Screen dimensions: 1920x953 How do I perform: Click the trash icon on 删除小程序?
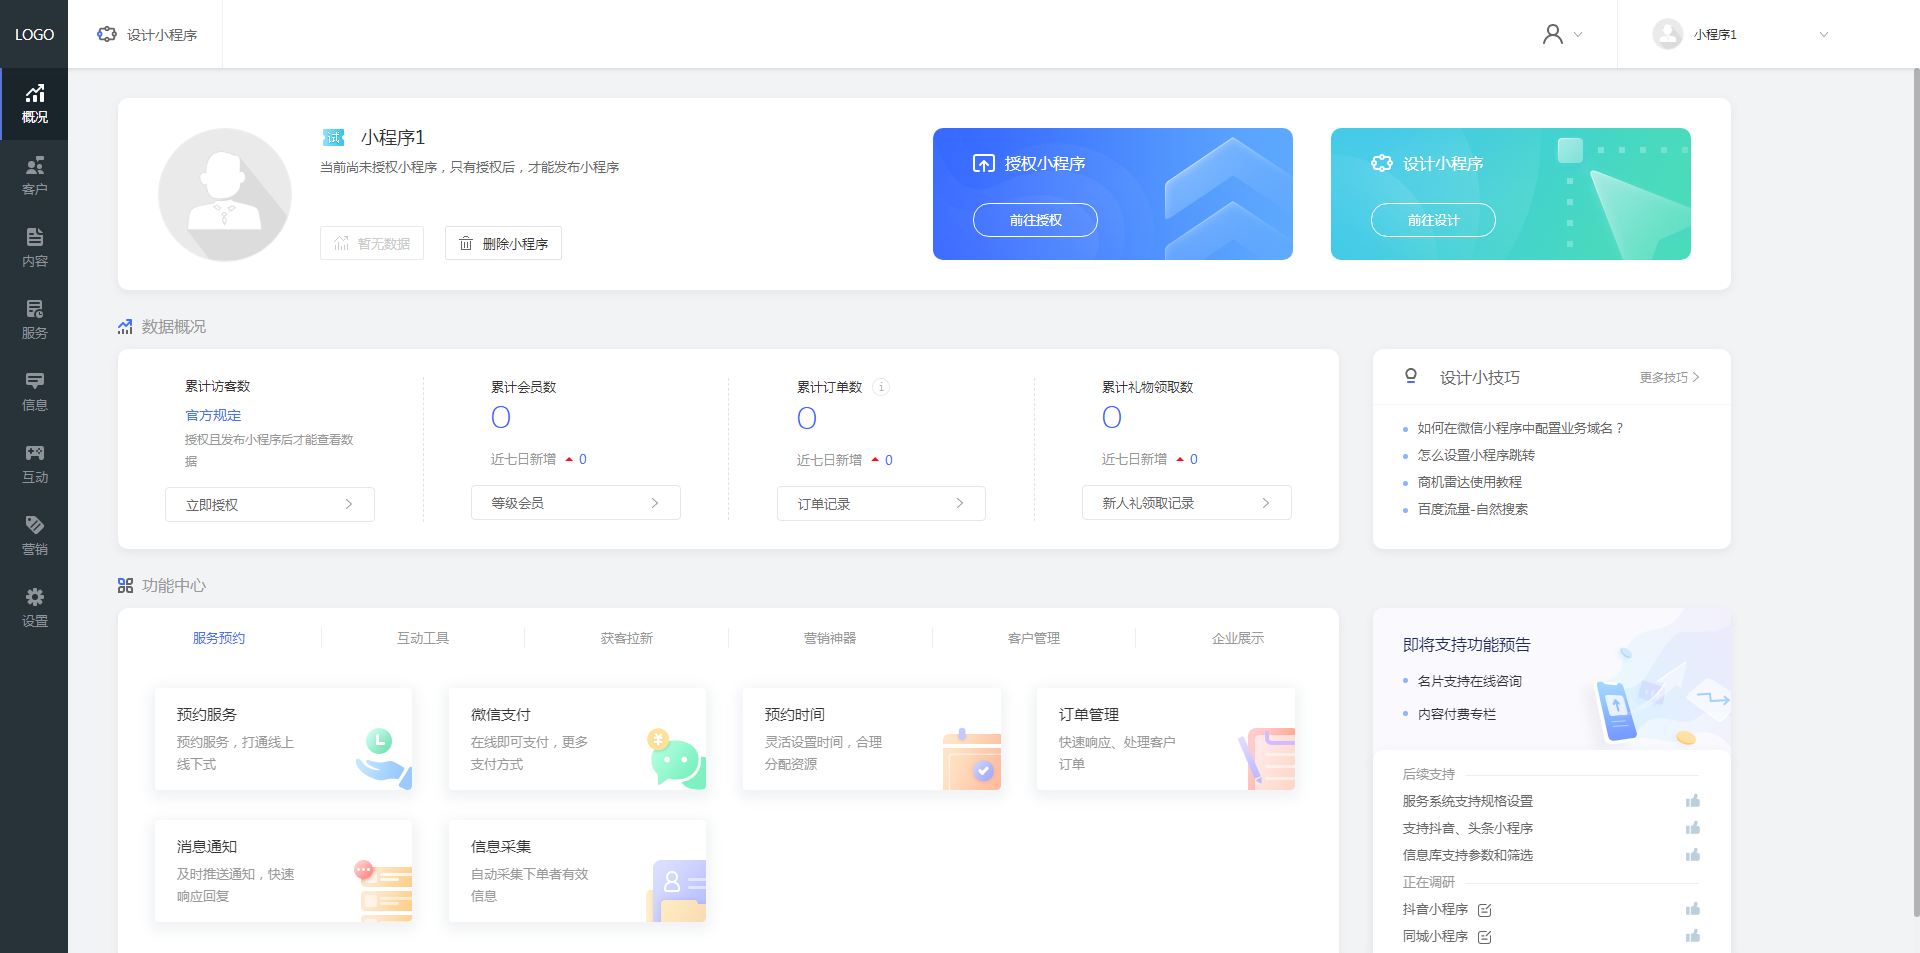(465, 243)
